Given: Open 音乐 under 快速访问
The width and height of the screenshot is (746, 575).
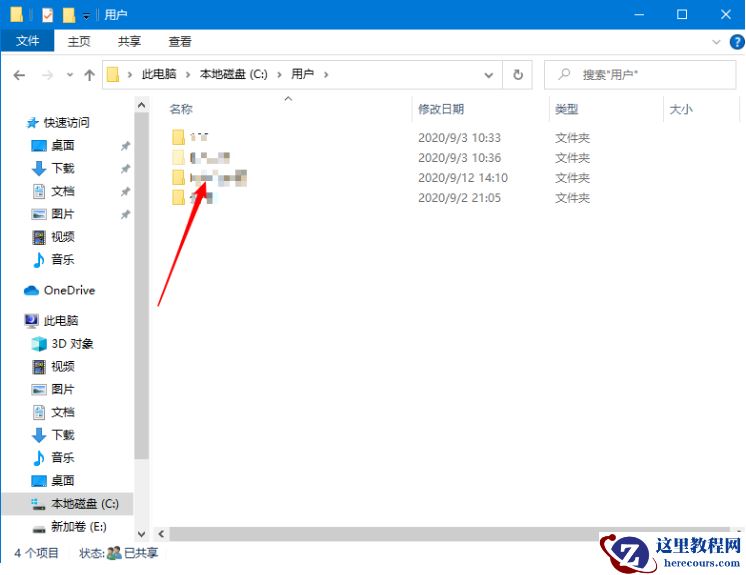Looking at the screenshot, I should coord(53,259).
